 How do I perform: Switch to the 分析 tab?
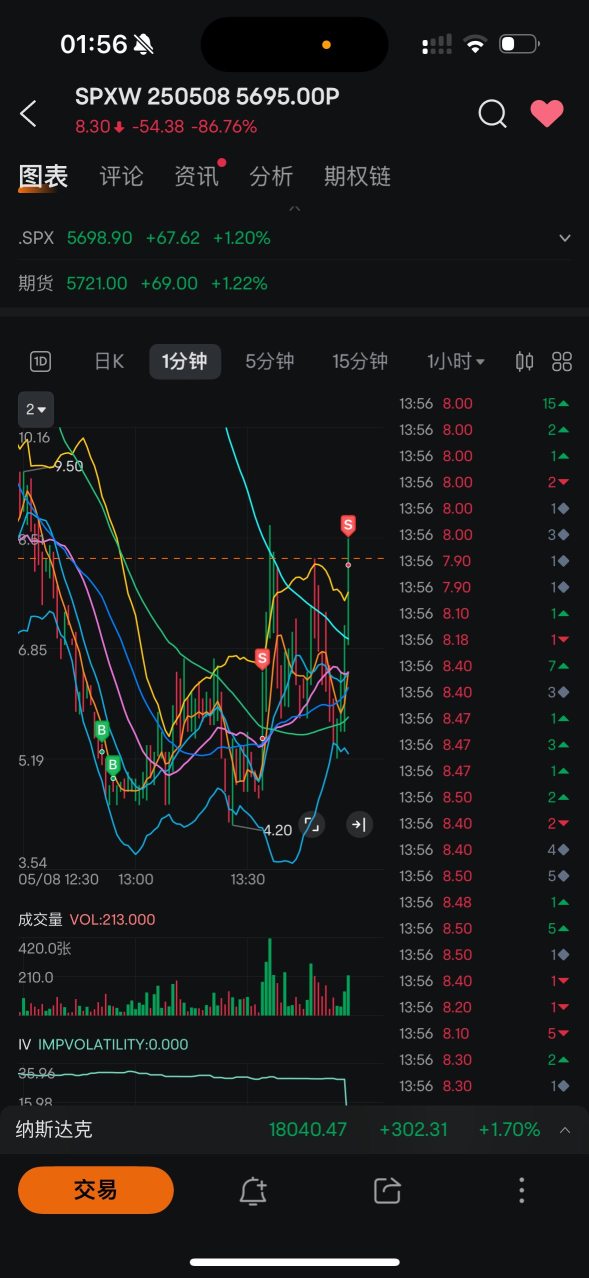point(271,177)
